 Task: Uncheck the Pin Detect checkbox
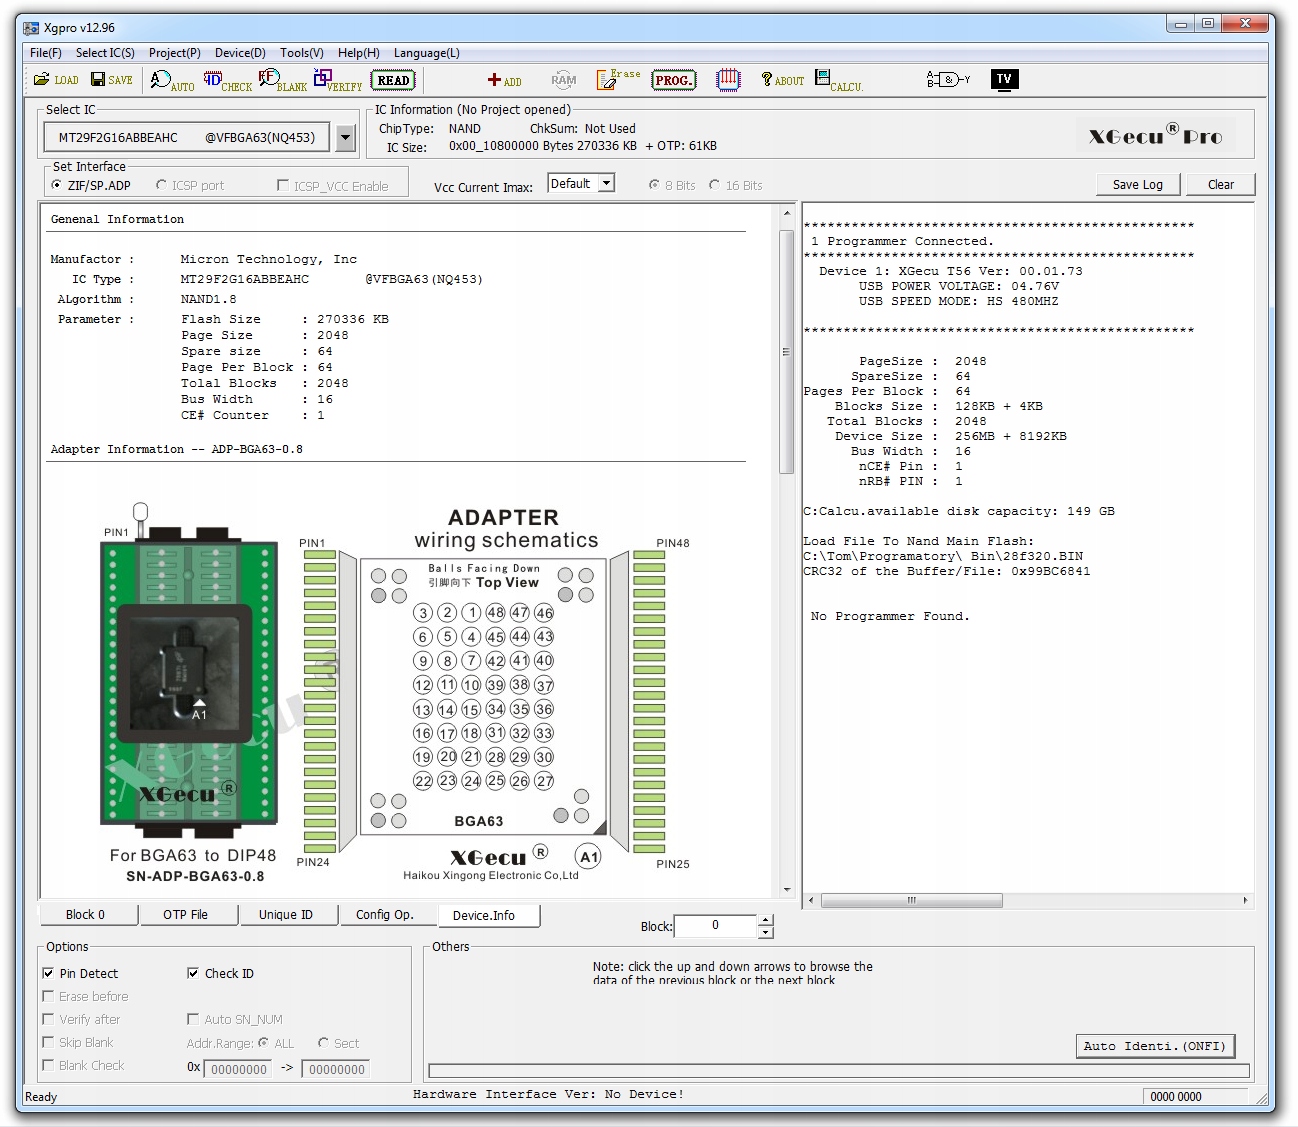click(x=48, y=973)
